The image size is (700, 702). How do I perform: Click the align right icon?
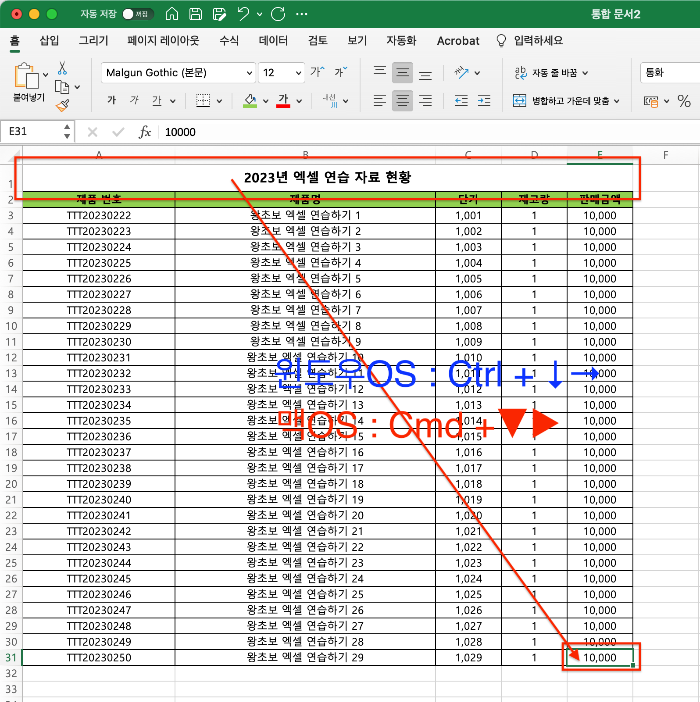pyautogui.click(x=425, y=101)
